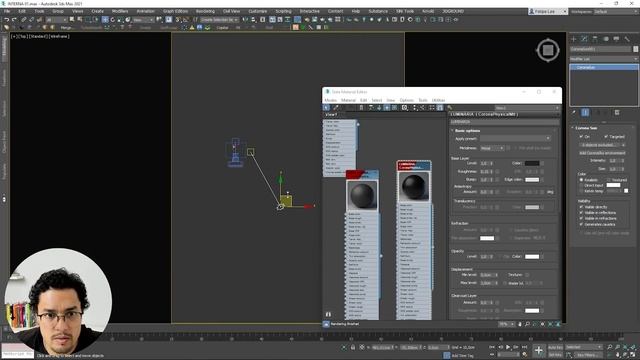The height and width of the screenshot is (360, 640).
Task: Click the Set Key button
Action: pos(555,355)
